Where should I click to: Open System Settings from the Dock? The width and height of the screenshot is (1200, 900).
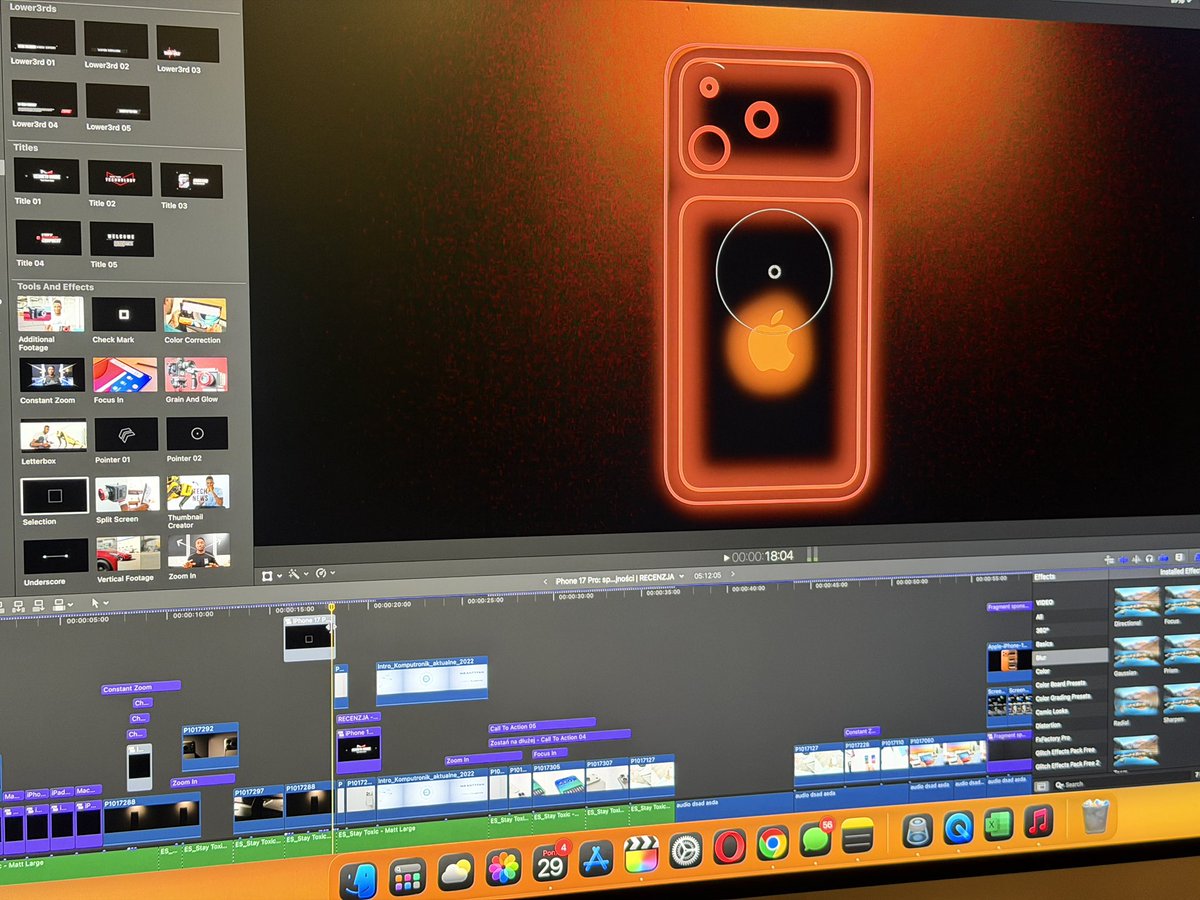click(685, 851)
